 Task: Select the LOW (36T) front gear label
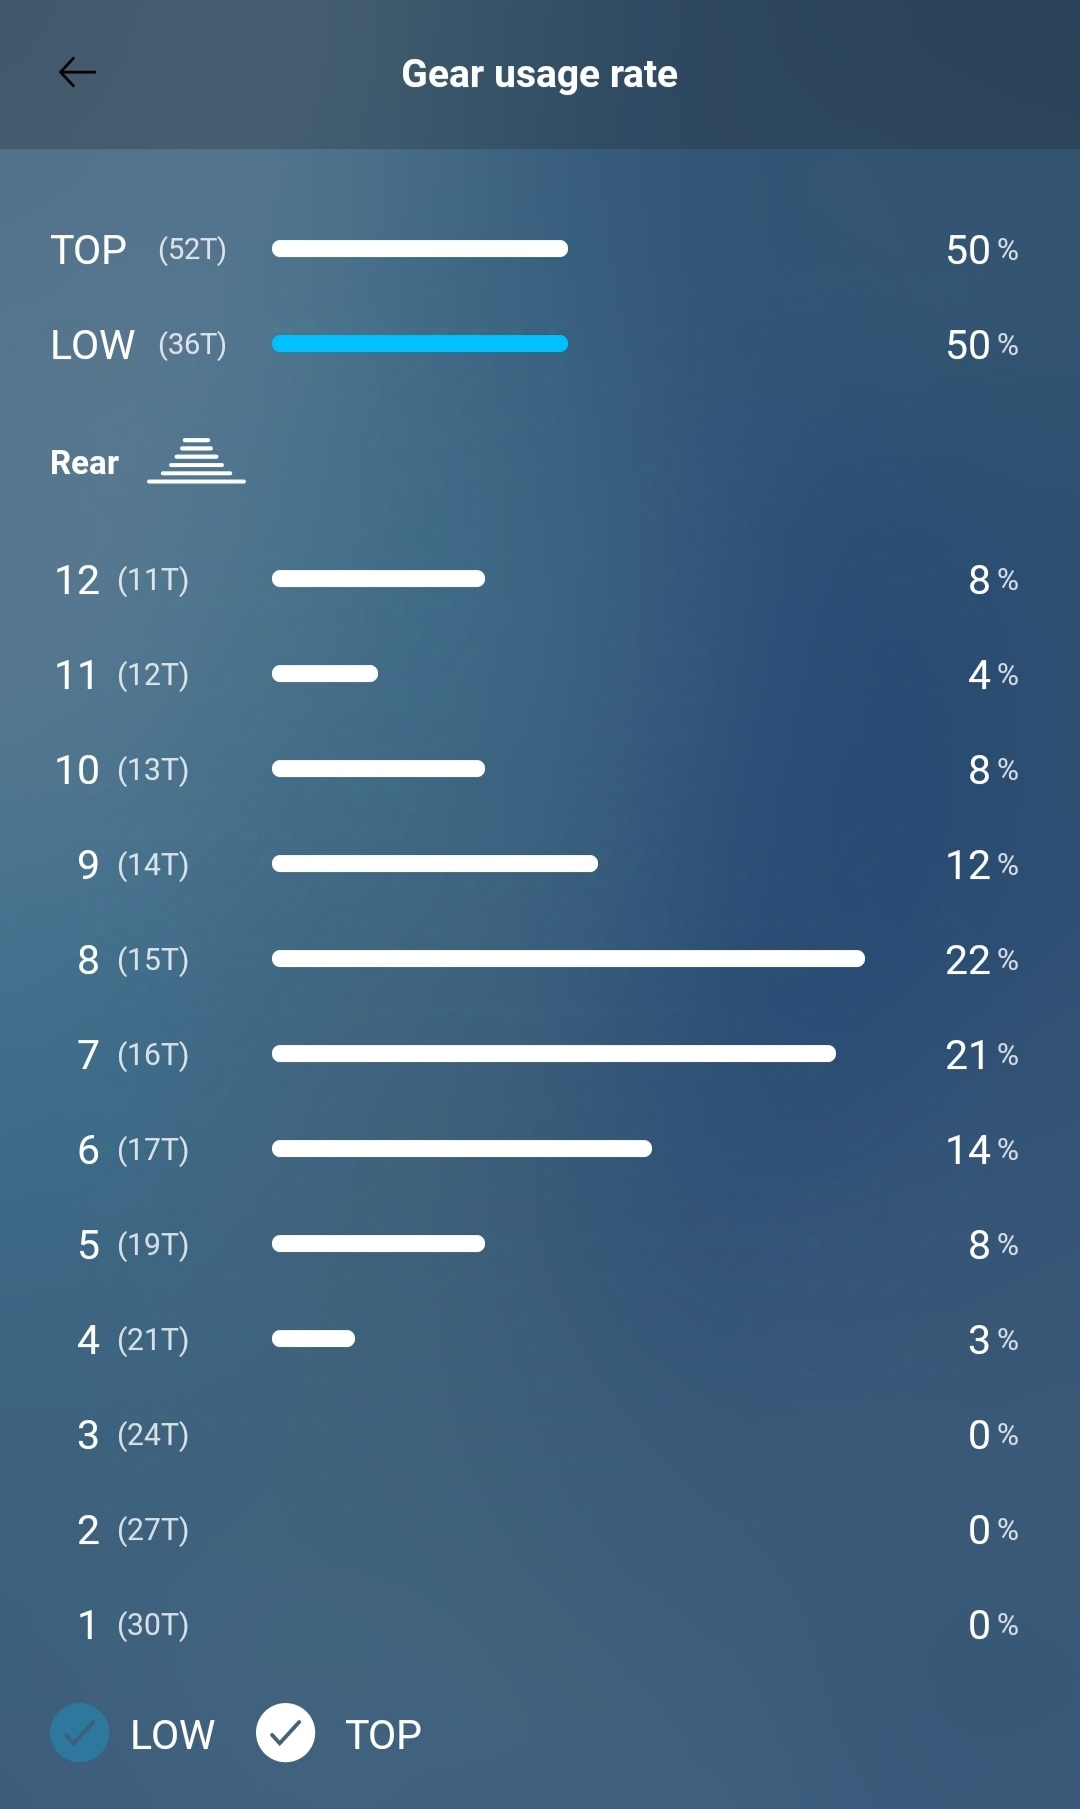pyautogui.click(x=138, y=345)
